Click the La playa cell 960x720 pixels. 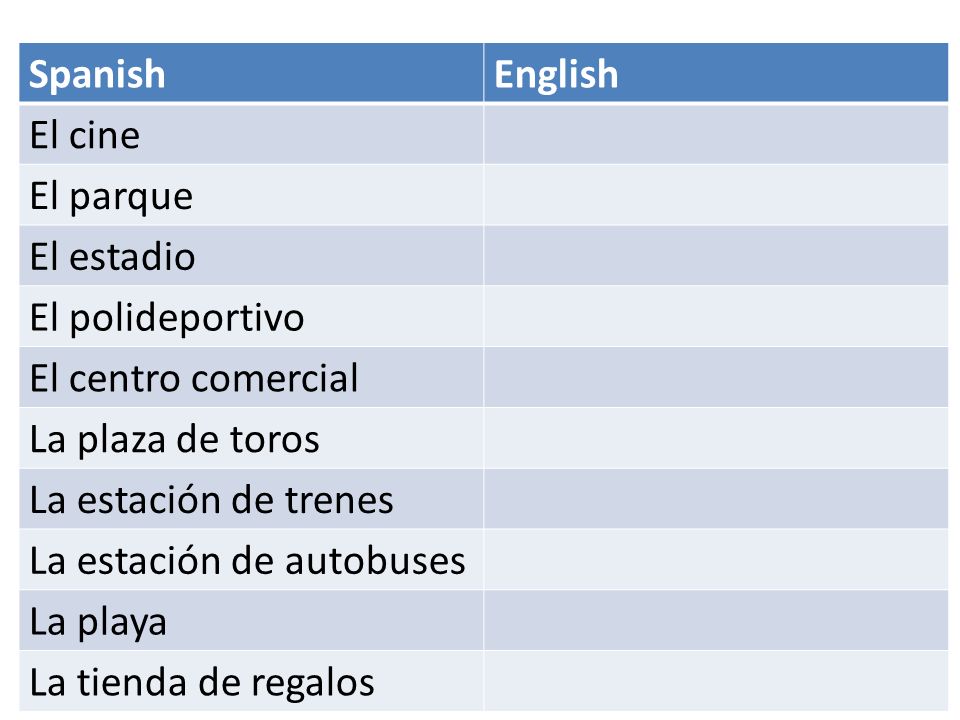pyautogui.click(x=251, y=620)
